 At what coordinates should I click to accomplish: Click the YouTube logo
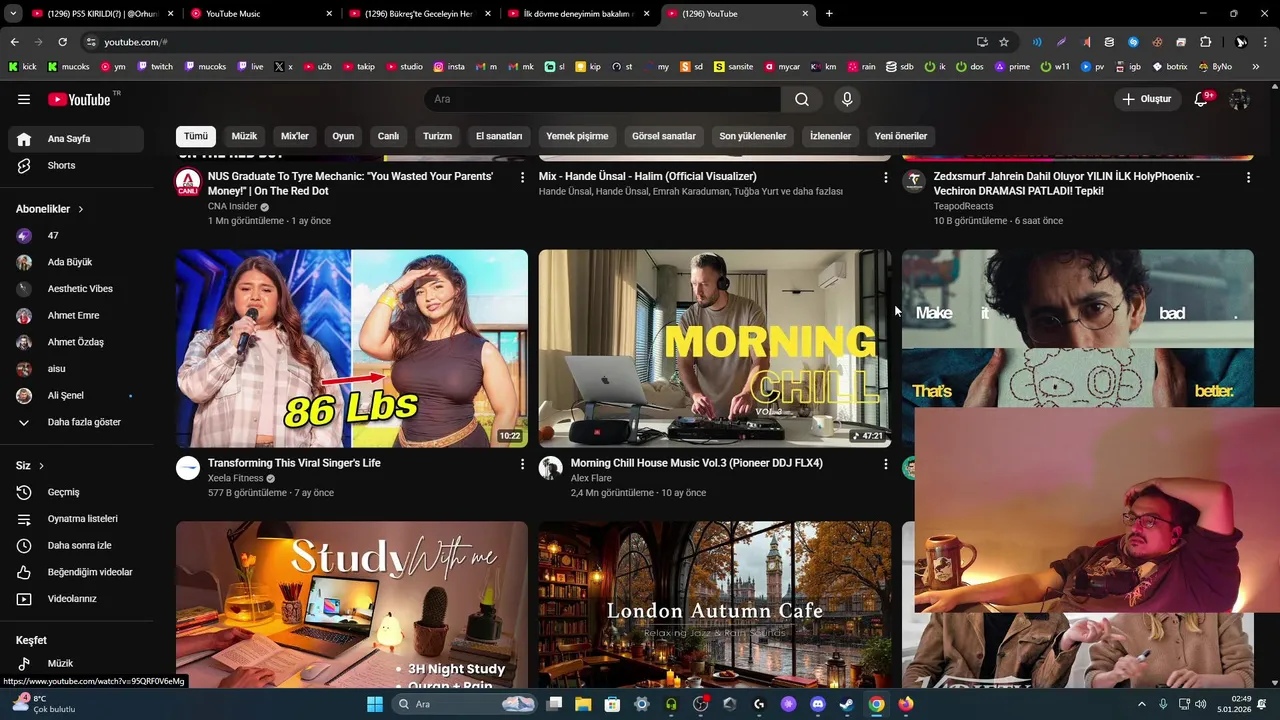coord(80,99)
